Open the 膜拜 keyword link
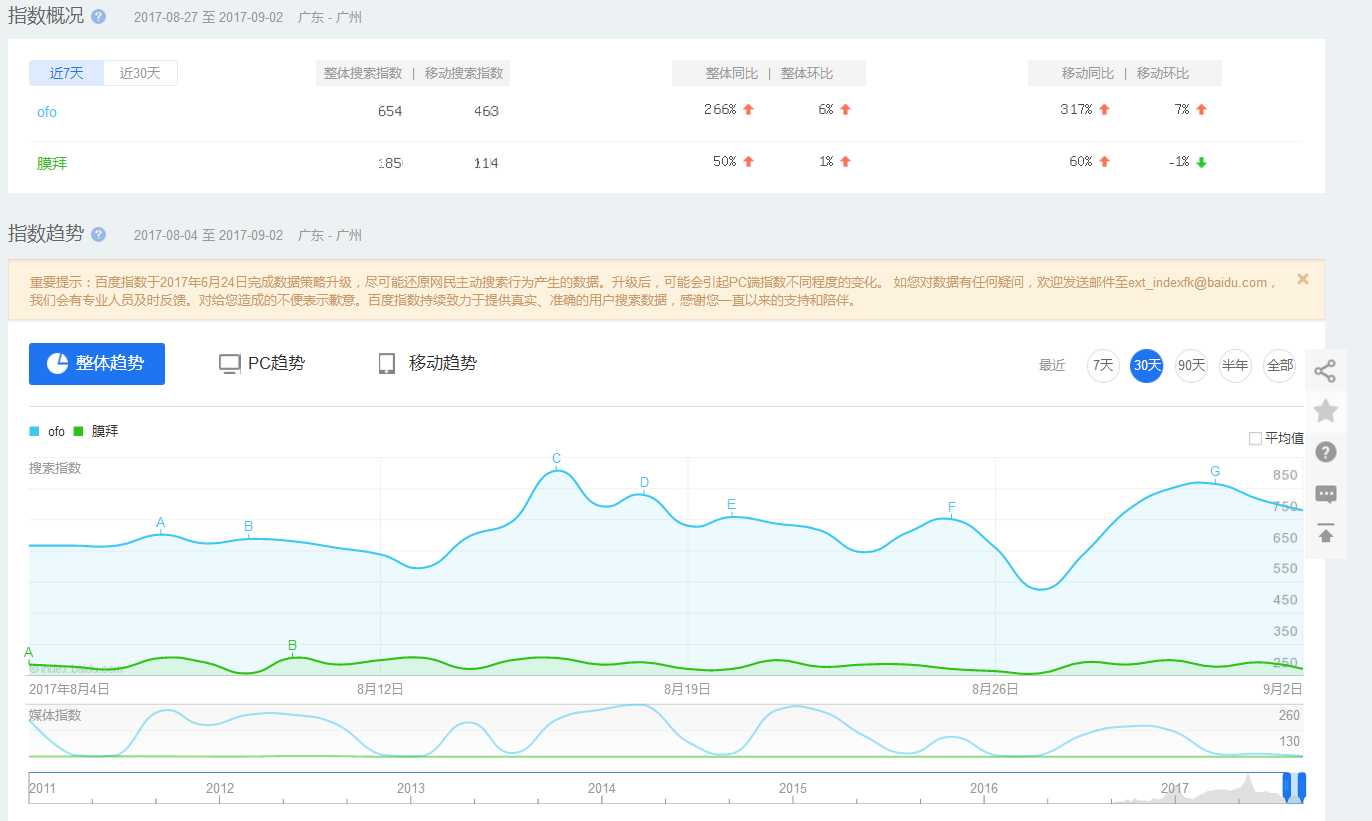Viewport: 1372px width, 821px height. (52, 163)
